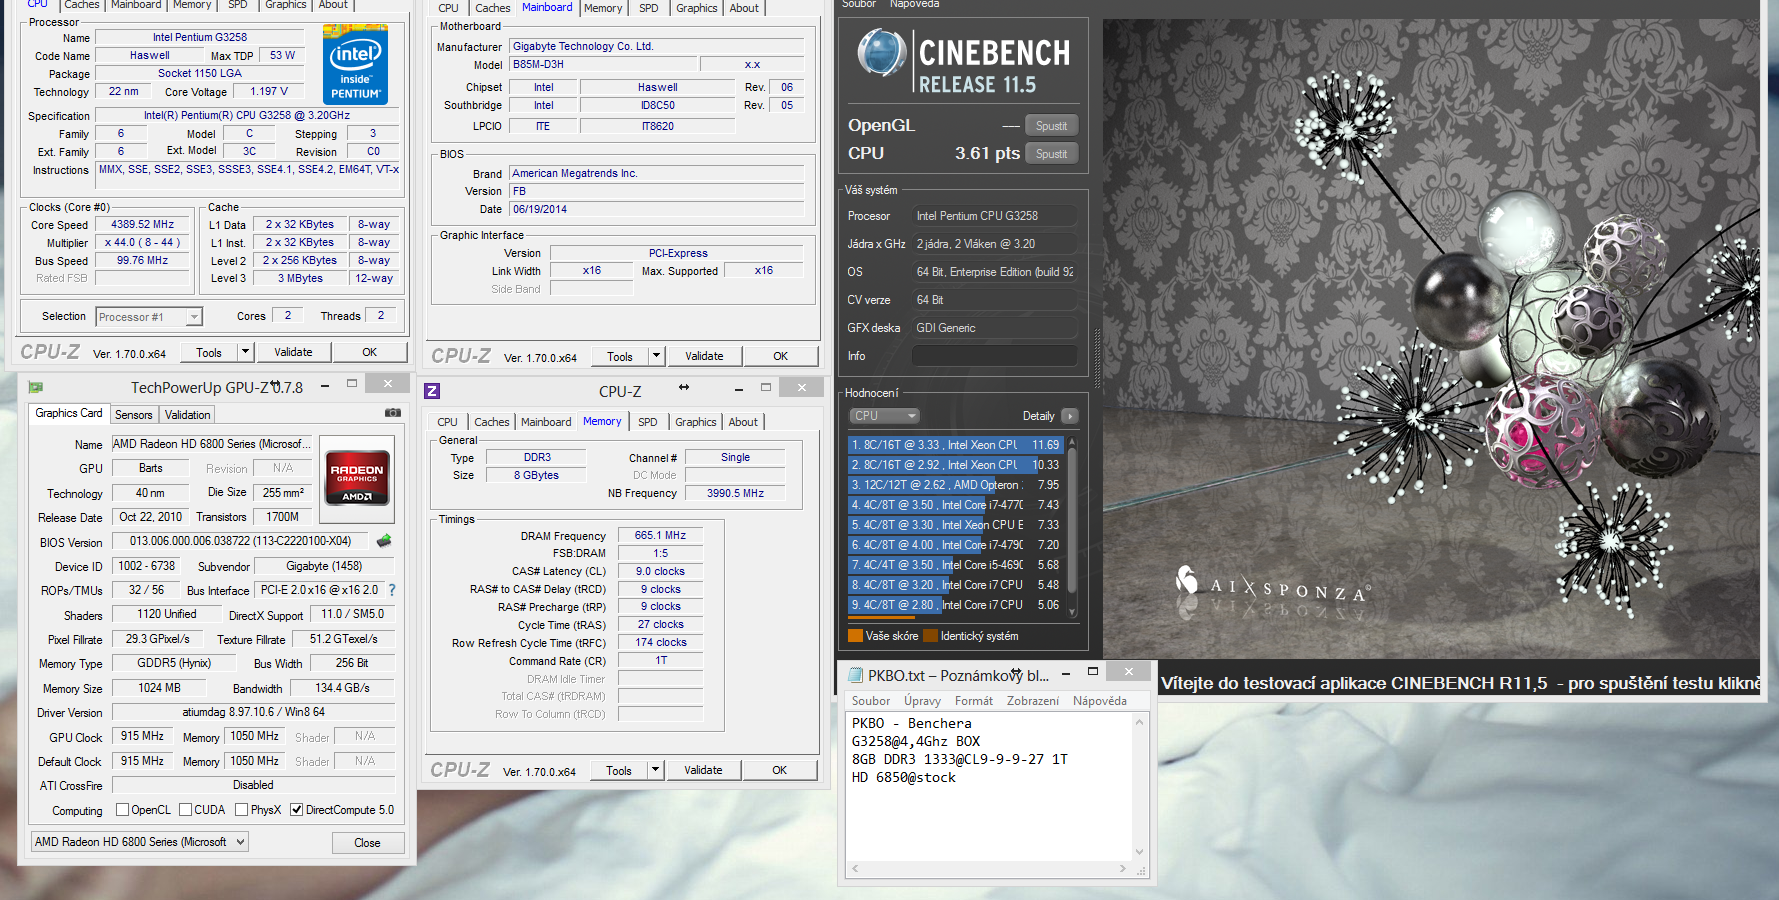Click the orange Vaše skóre legend swatch

point(855,636)
